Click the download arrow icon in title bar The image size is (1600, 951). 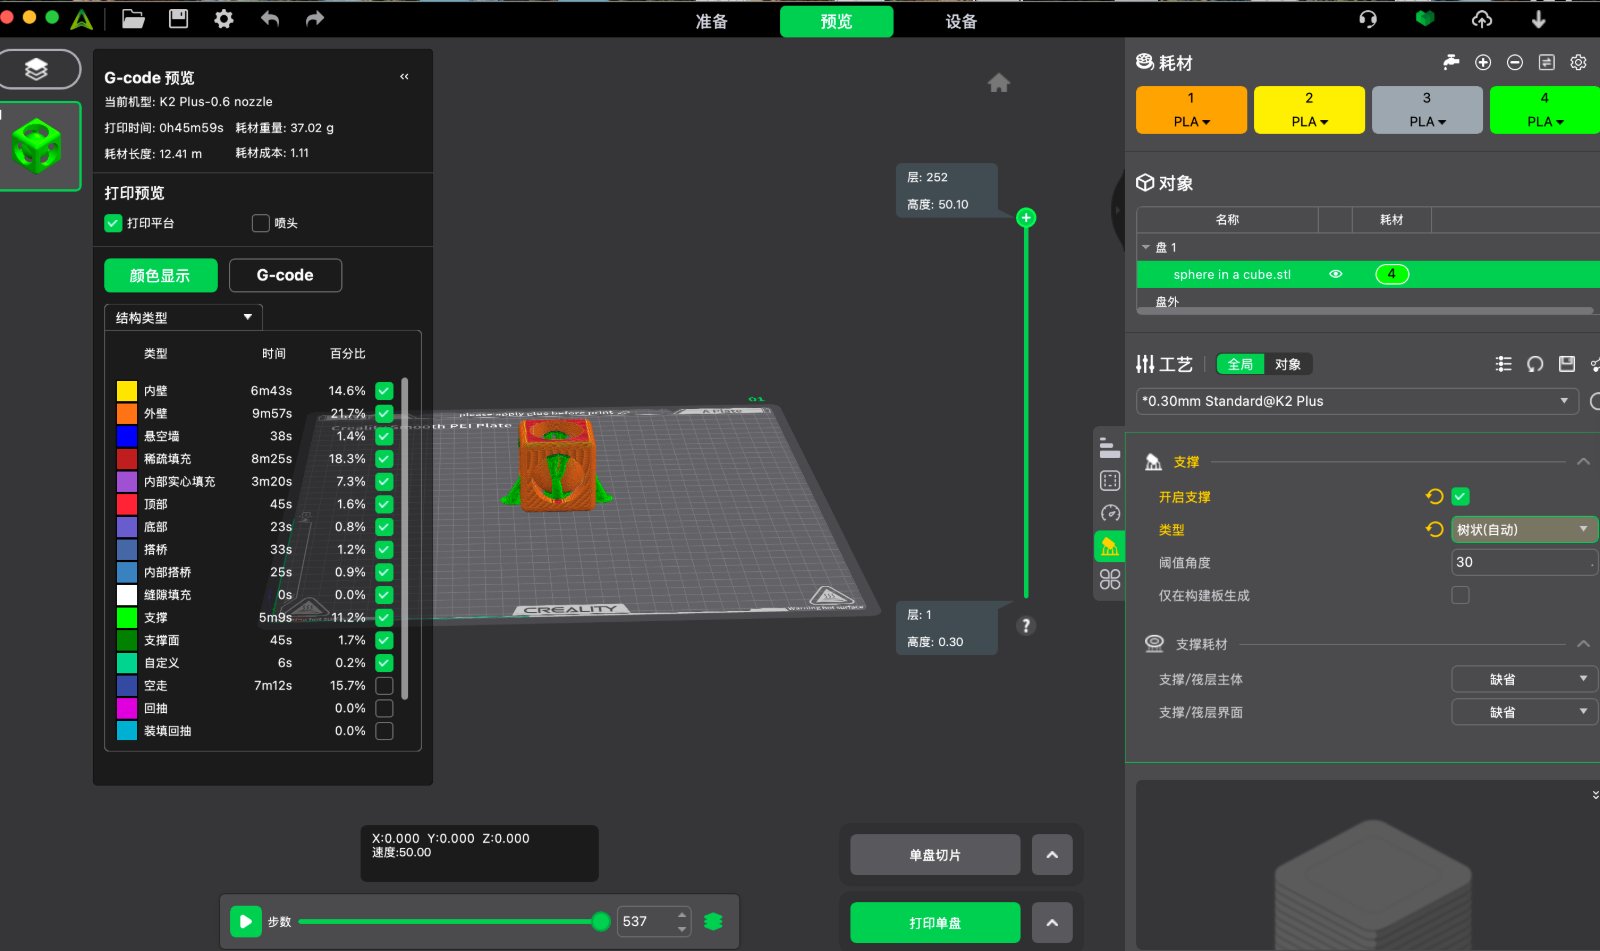[1538, 19]
